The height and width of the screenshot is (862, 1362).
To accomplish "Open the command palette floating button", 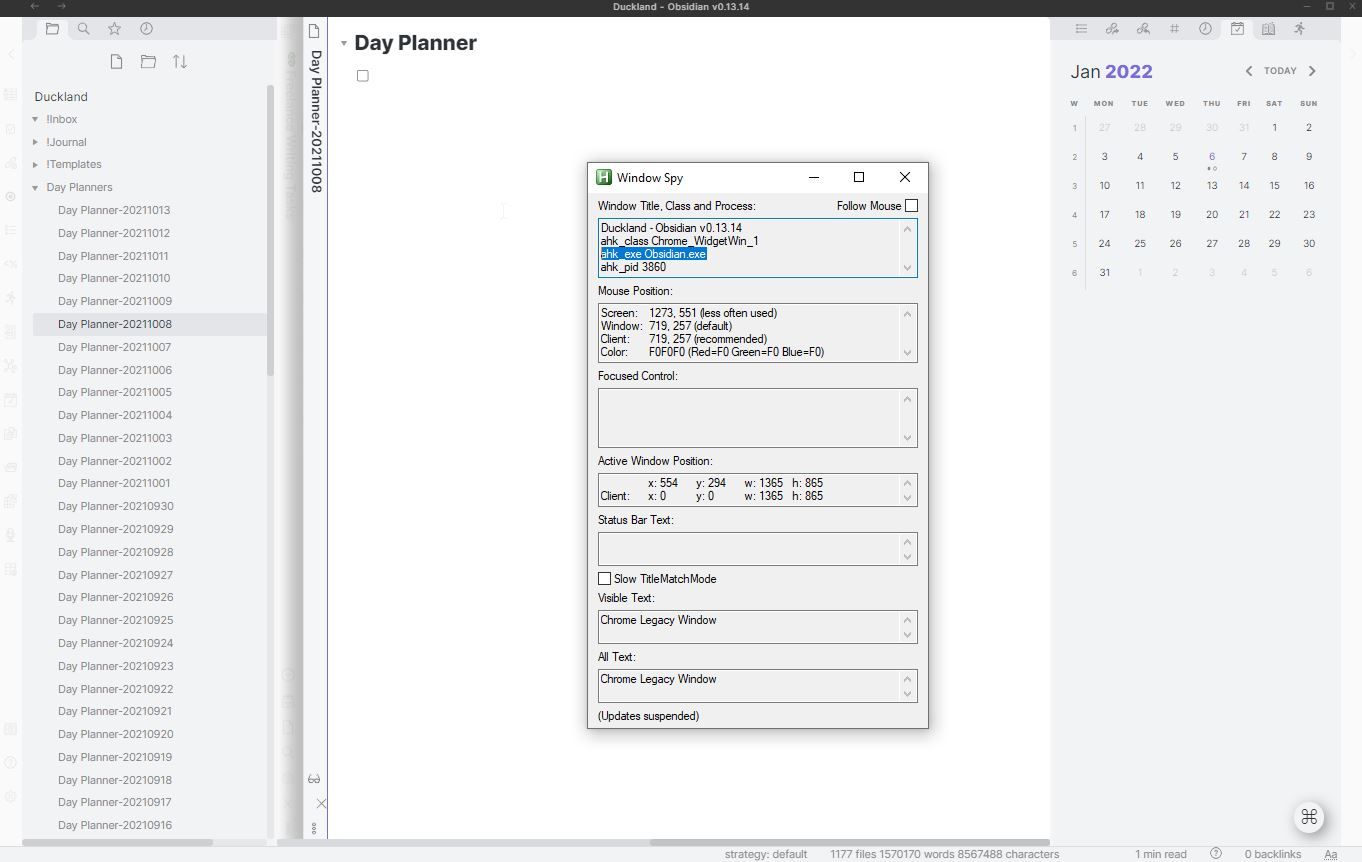I will 1309,818.
